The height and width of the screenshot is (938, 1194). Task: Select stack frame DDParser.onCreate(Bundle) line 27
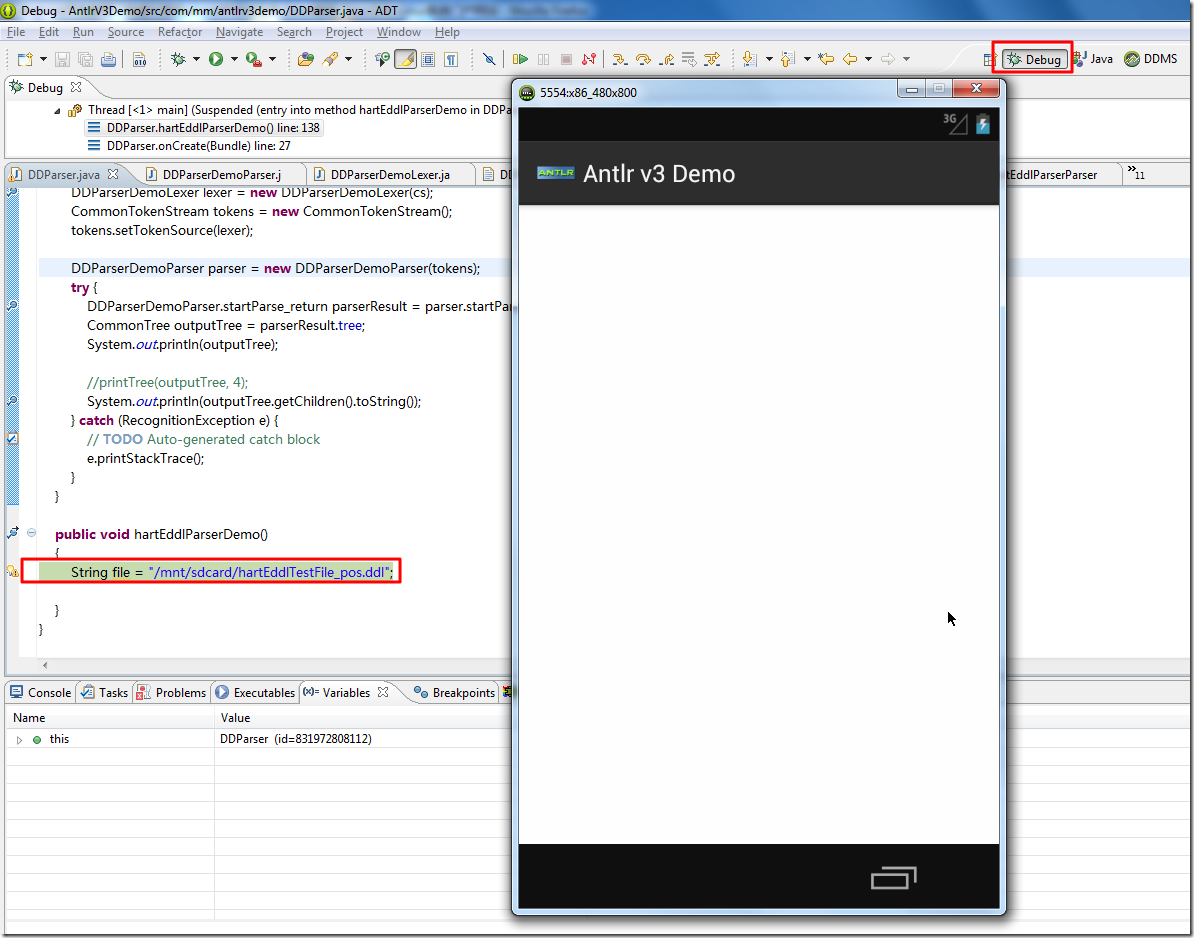(190, 145)
